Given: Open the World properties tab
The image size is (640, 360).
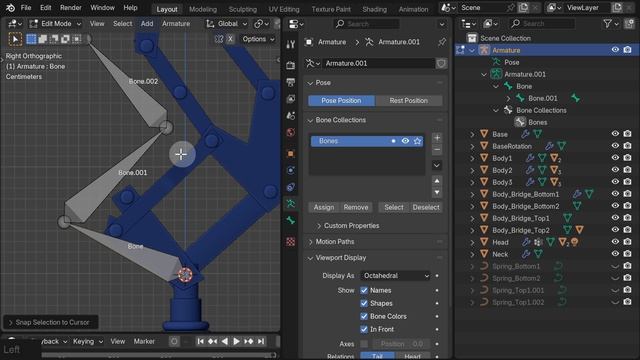Looking at the screenshot, I should click(x=290, y=132).
